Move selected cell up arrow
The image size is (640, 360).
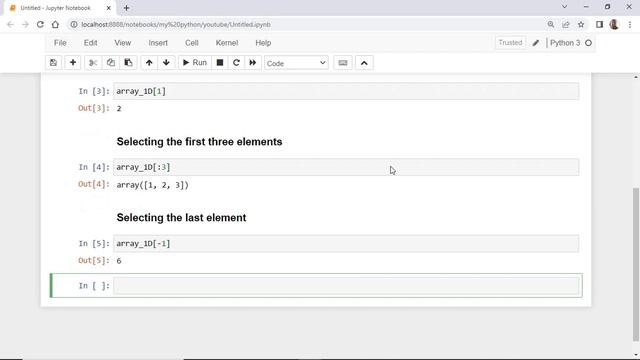(x=149, y=63)
